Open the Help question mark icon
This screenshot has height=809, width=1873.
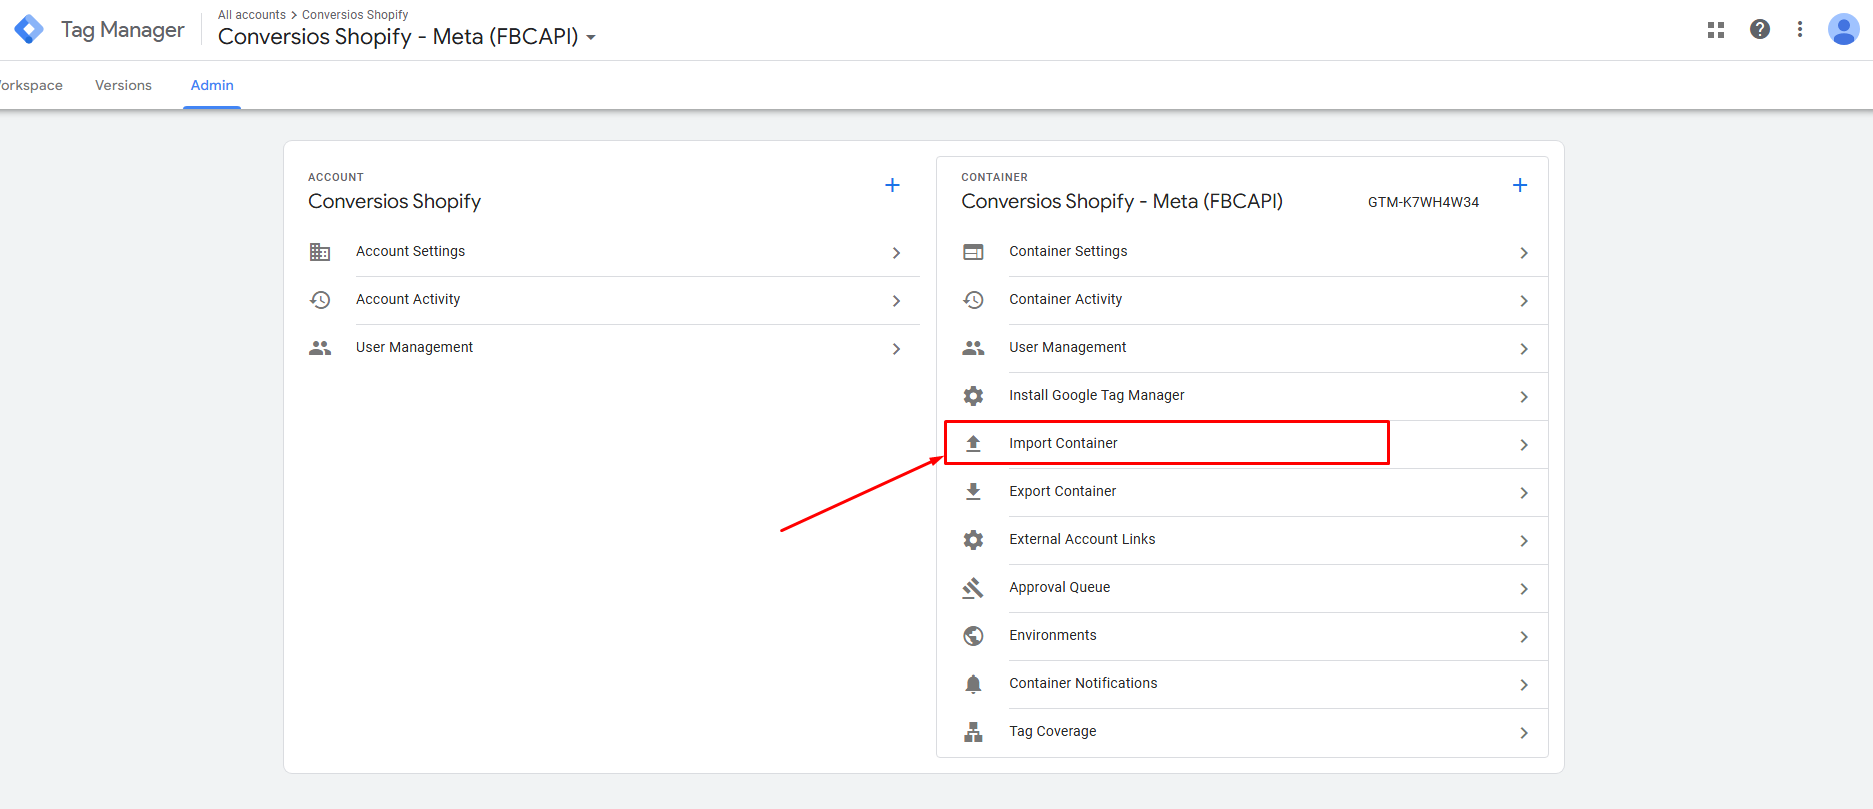[x=1760, y=29]
